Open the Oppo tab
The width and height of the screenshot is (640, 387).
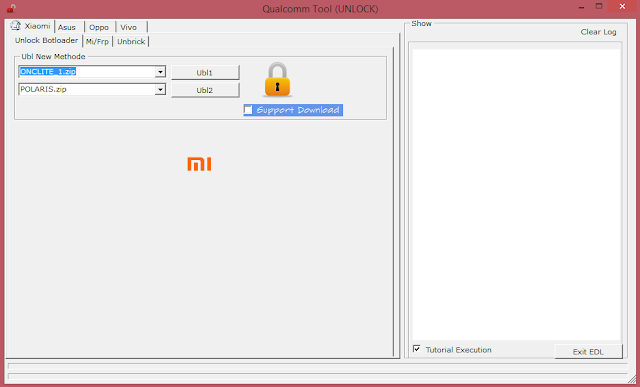pos(99,27)
